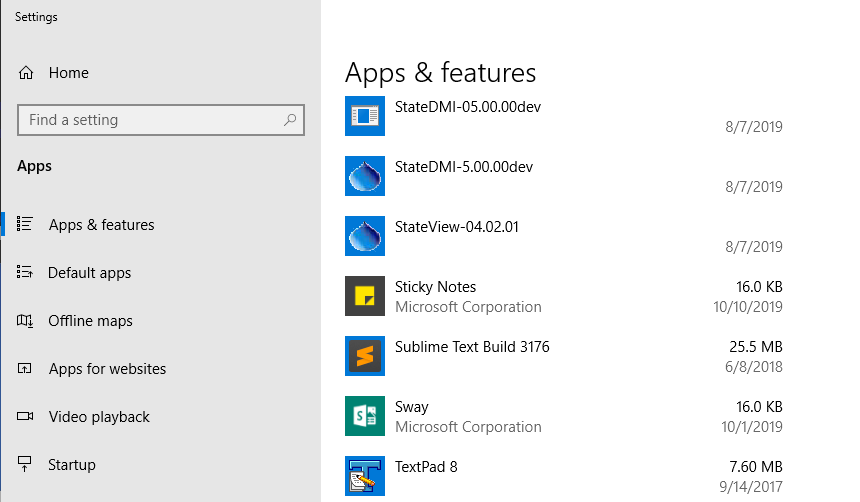
Task: Click the Sway Microsoft Corporation publisher text
Action: [468, 427]
